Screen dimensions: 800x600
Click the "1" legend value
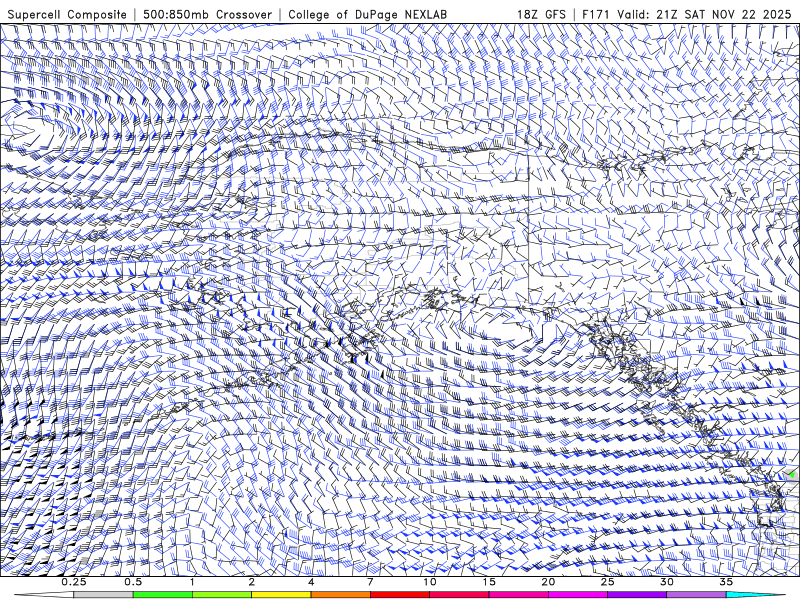click(x=192, y=582)
